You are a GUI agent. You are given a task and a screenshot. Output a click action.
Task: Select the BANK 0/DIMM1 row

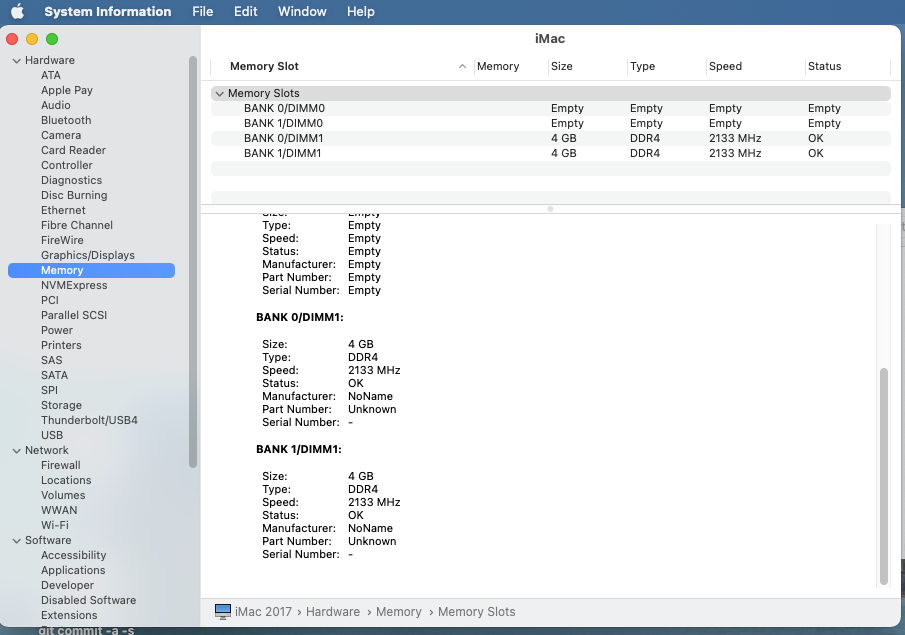click(x=551, y=139)
